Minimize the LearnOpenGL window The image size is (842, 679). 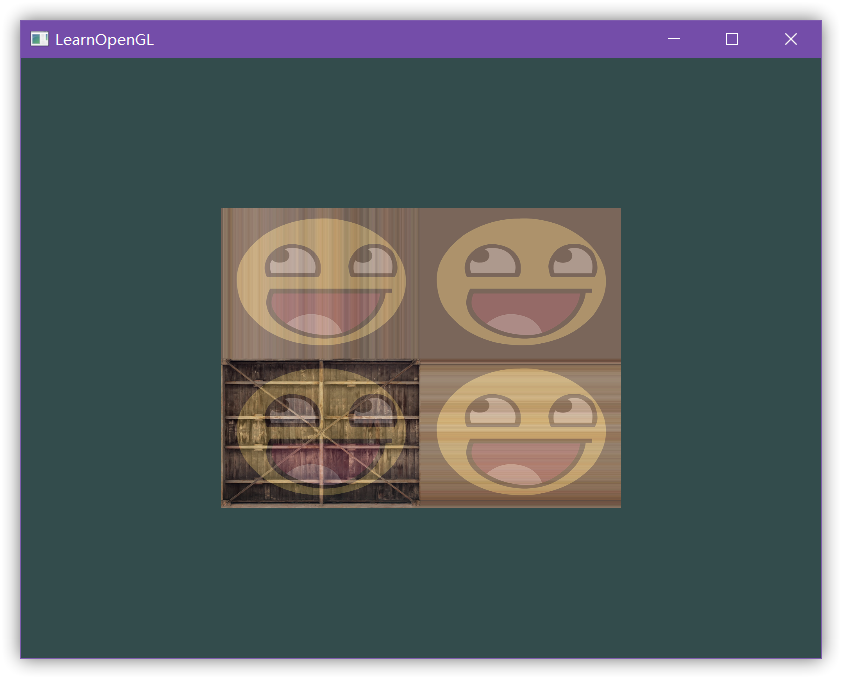pos(674,39)
